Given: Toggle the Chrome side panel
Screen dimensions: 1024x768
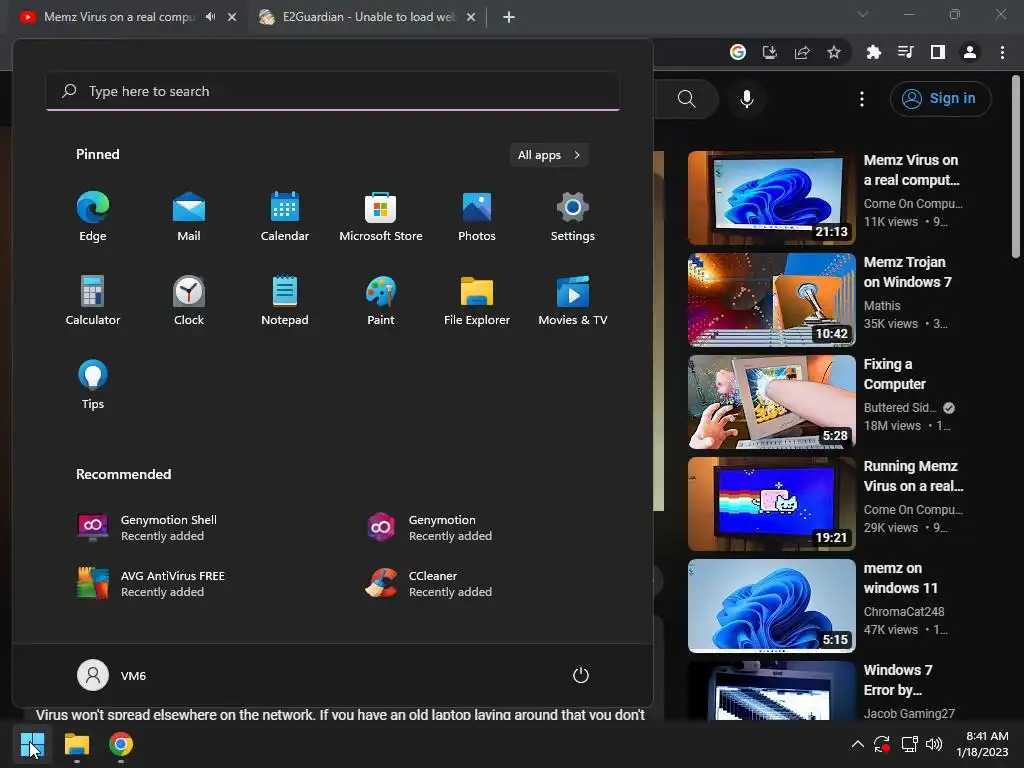Looking at the screenshot, I should click(x=938, y=52).
